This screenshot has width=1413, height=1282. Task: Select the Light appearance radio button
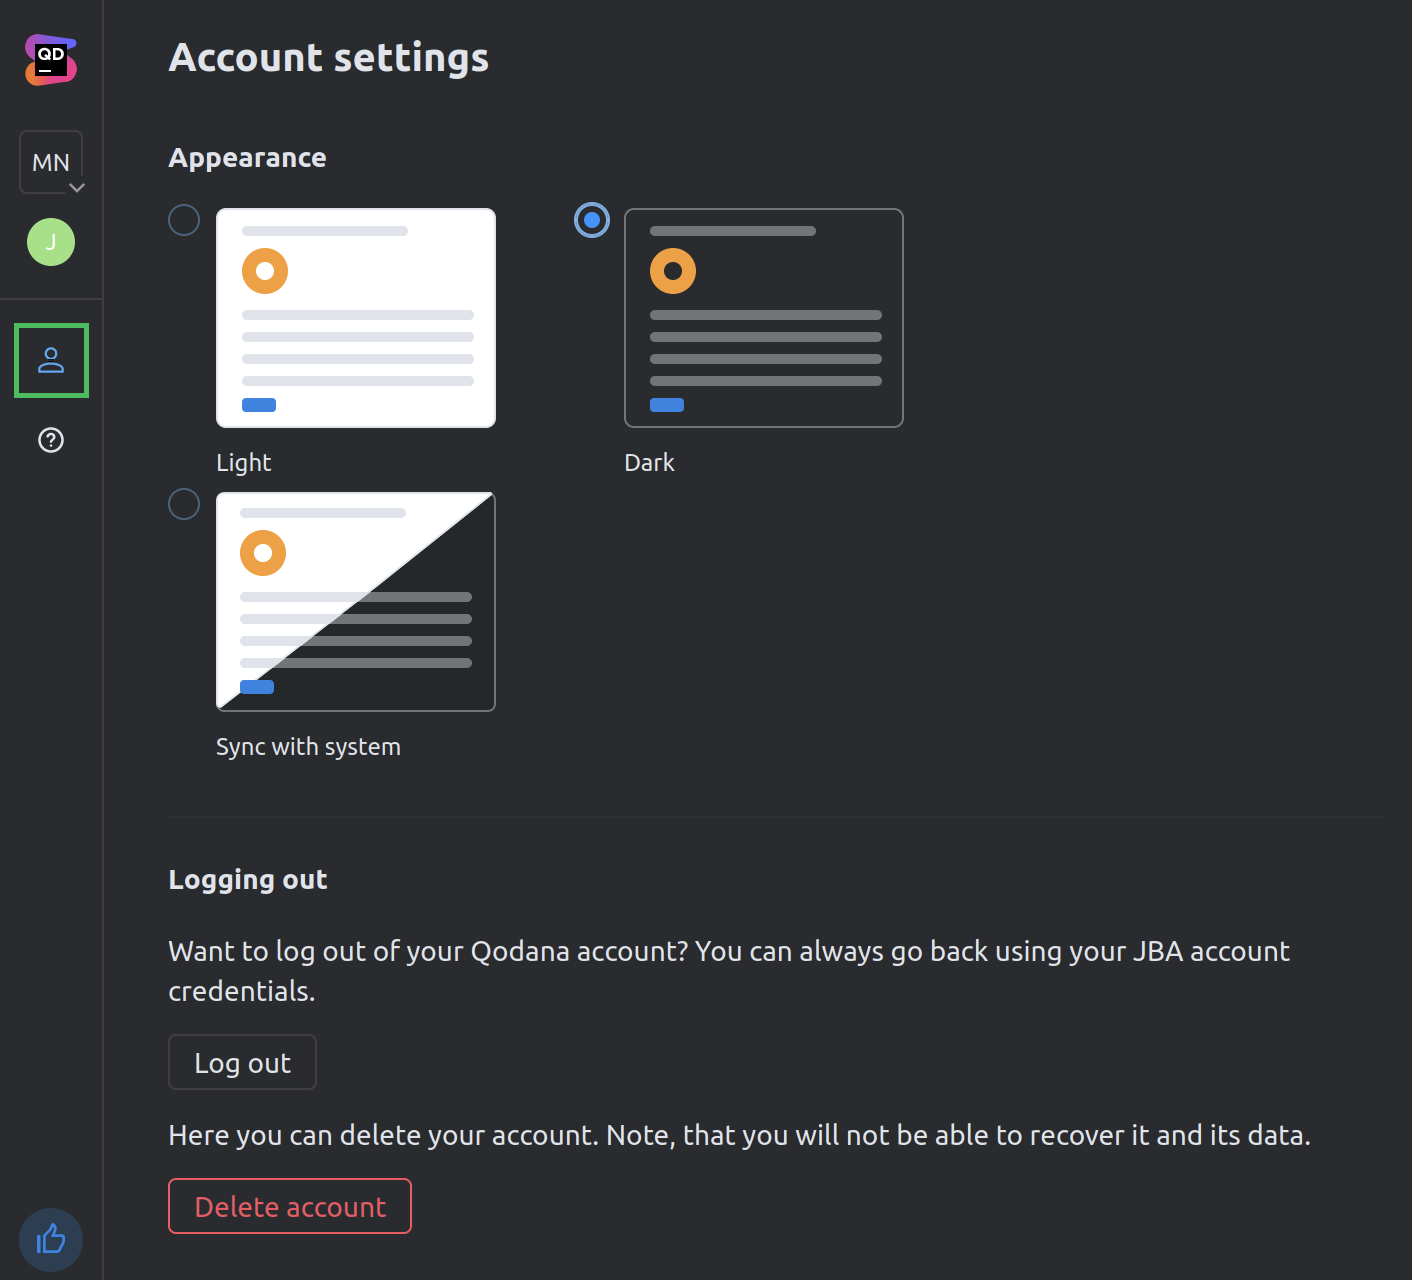point(184,220)
